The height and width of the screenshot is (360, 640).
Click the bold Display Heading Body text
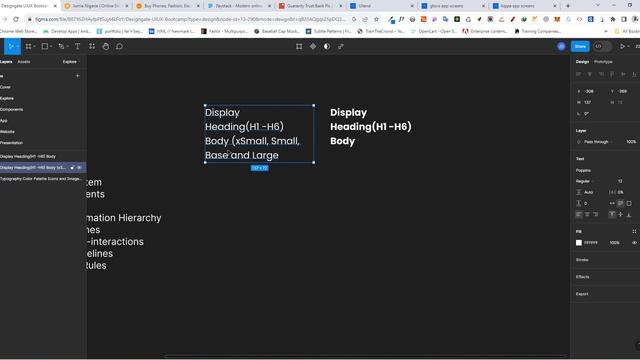click(x=371, y=127)
